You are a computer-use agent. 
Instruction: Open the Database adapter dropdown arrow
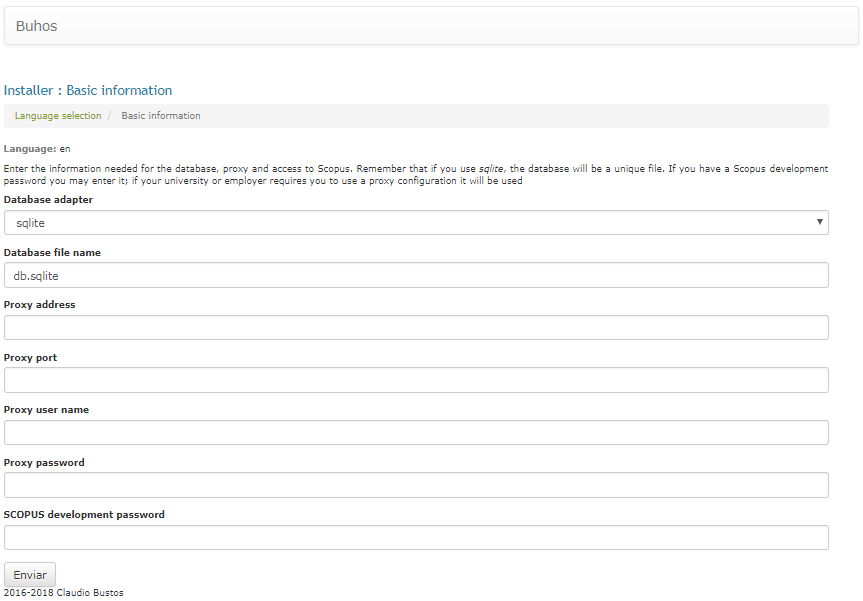pos(820,222)
